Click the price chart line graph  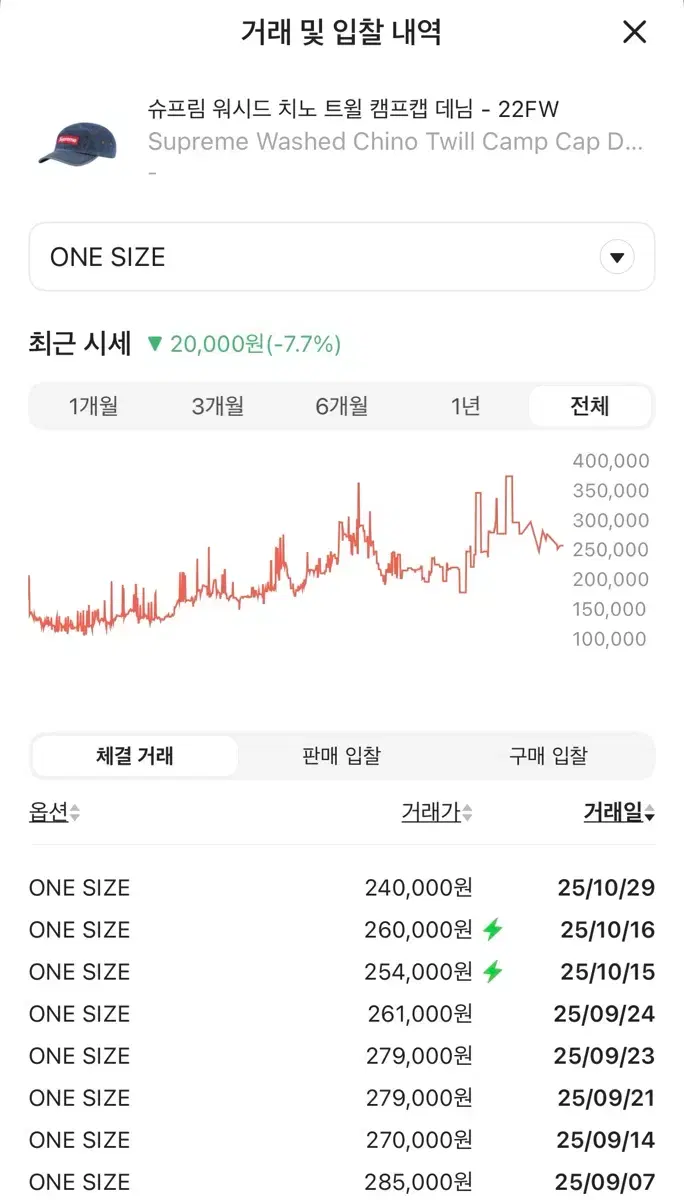pos(296,556)
